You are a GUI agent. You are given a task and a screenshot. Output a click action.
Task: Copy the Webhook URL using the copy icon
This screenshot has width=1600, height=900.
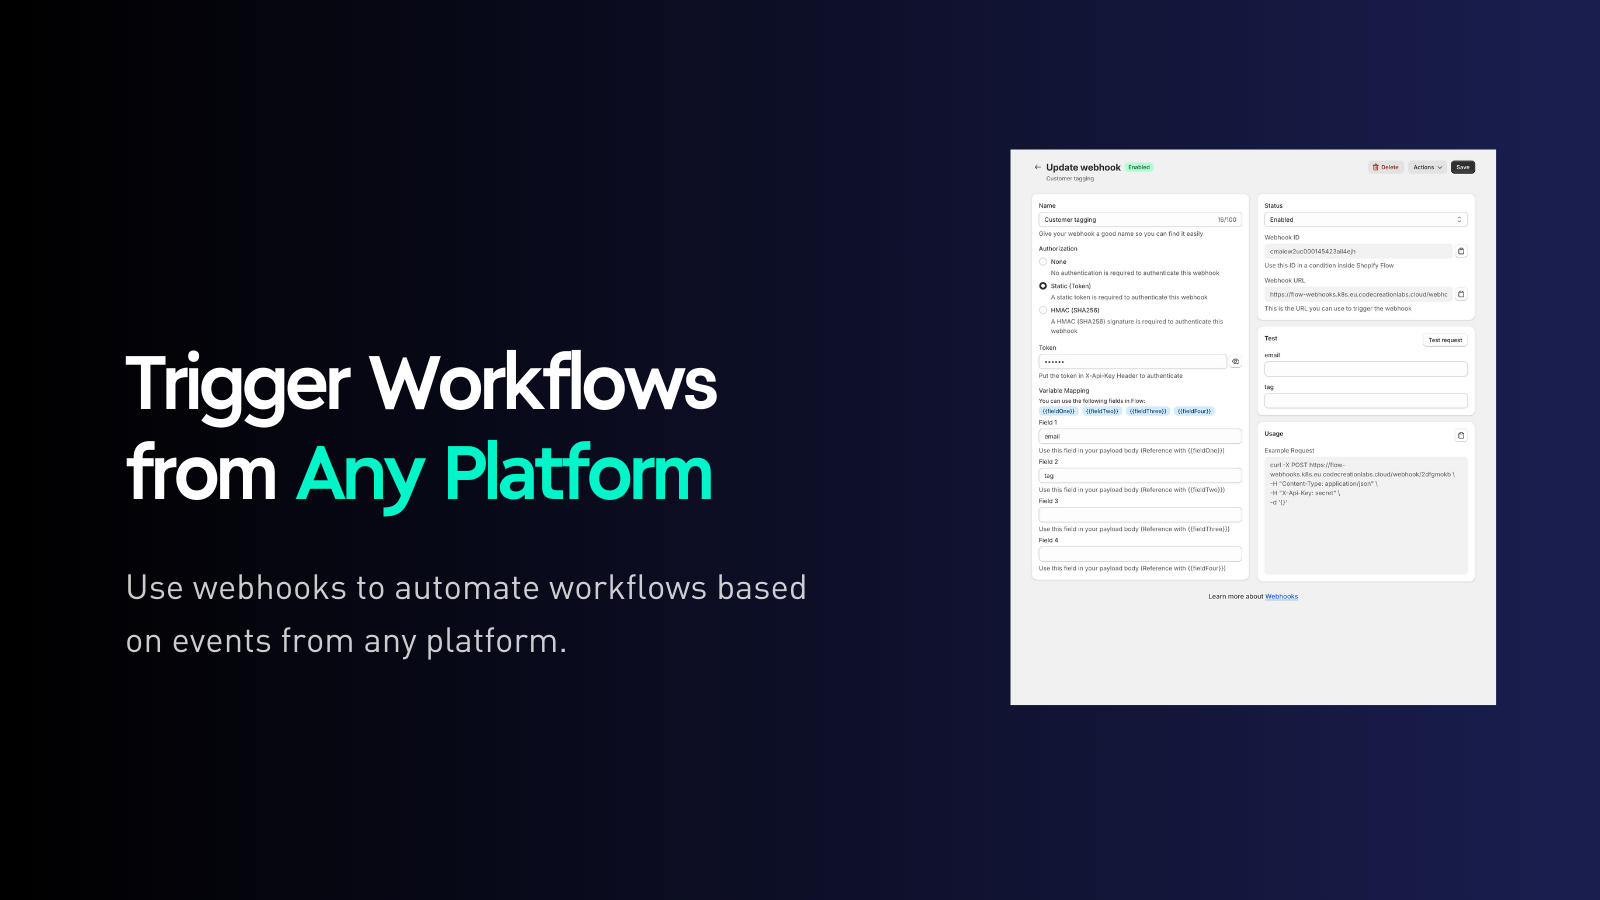pos(1460,294)
